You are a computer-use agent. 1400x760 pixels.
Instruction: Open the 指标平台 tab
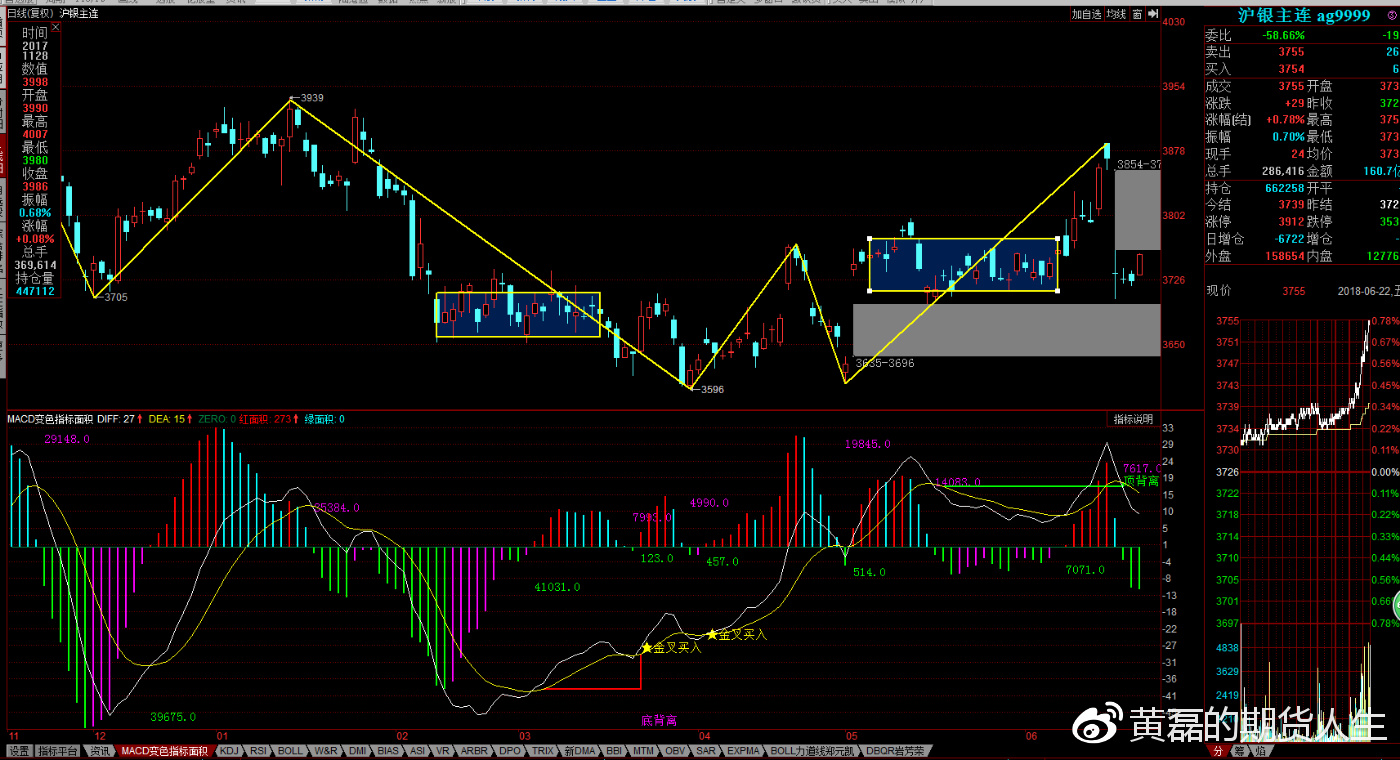[58, 750]
